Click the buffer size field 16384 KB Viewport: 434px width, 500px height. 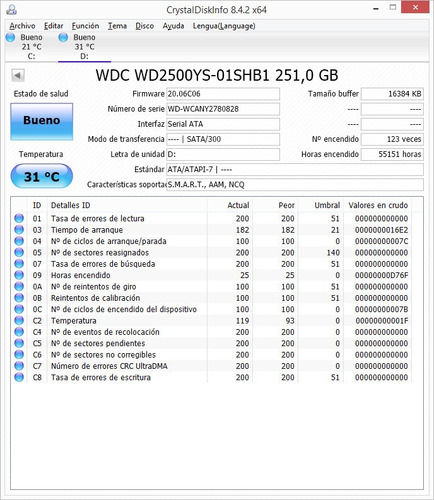coord(392,94)
